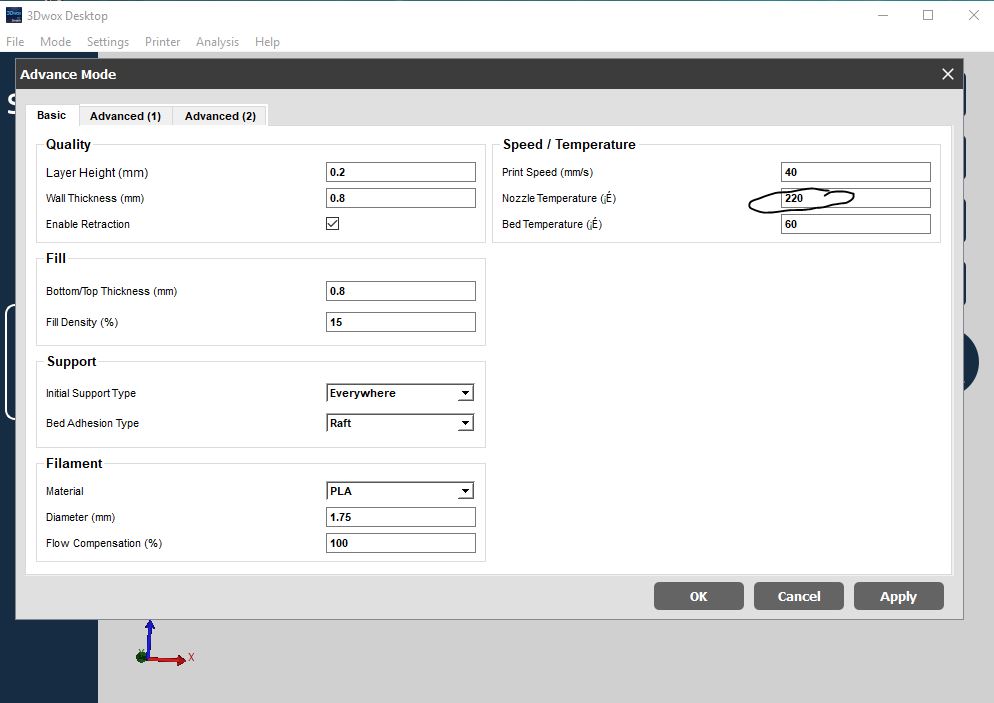Click the 'Nozzle Temperature' label
Image resolution: width=994 pixels, height=703 pixels.
[559, 198]
